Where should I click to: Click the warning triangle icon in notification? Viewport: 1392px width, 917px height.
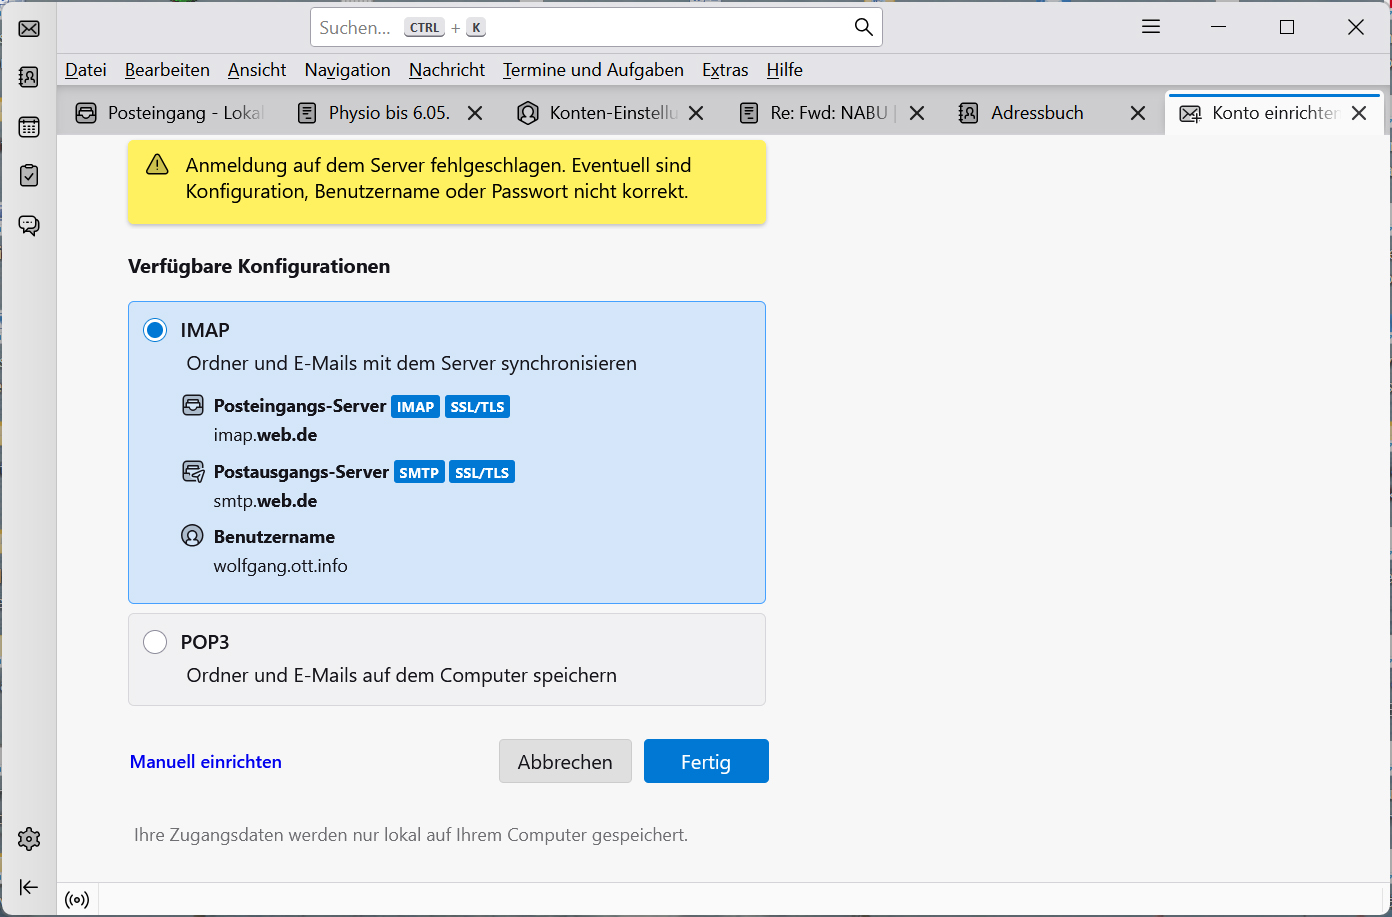157,165
